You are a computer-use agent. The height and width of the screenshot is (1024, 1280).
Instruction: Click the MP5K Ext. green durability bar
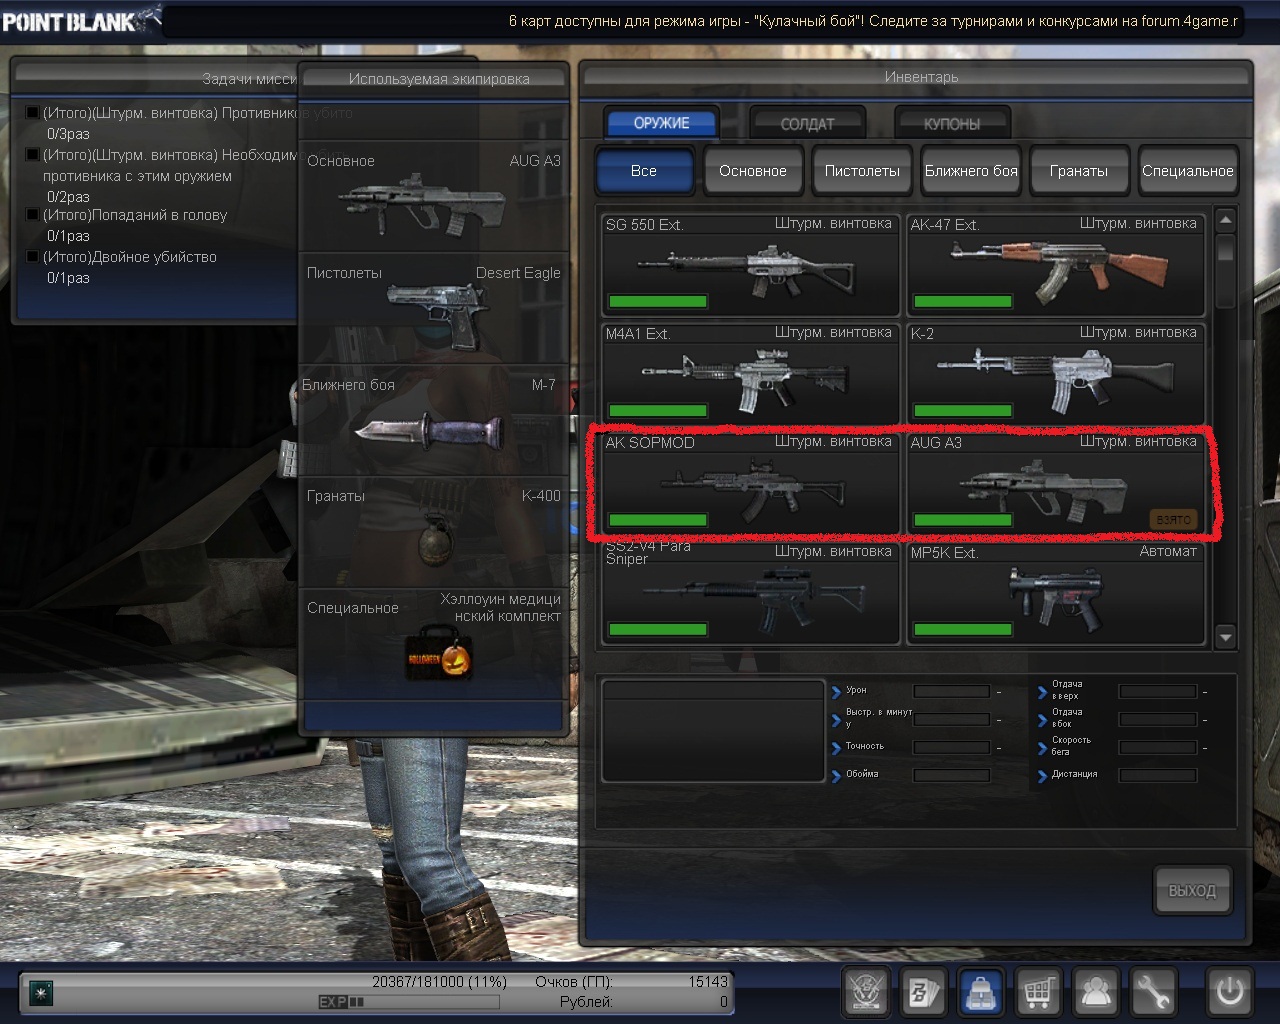[x=963, y=629]
